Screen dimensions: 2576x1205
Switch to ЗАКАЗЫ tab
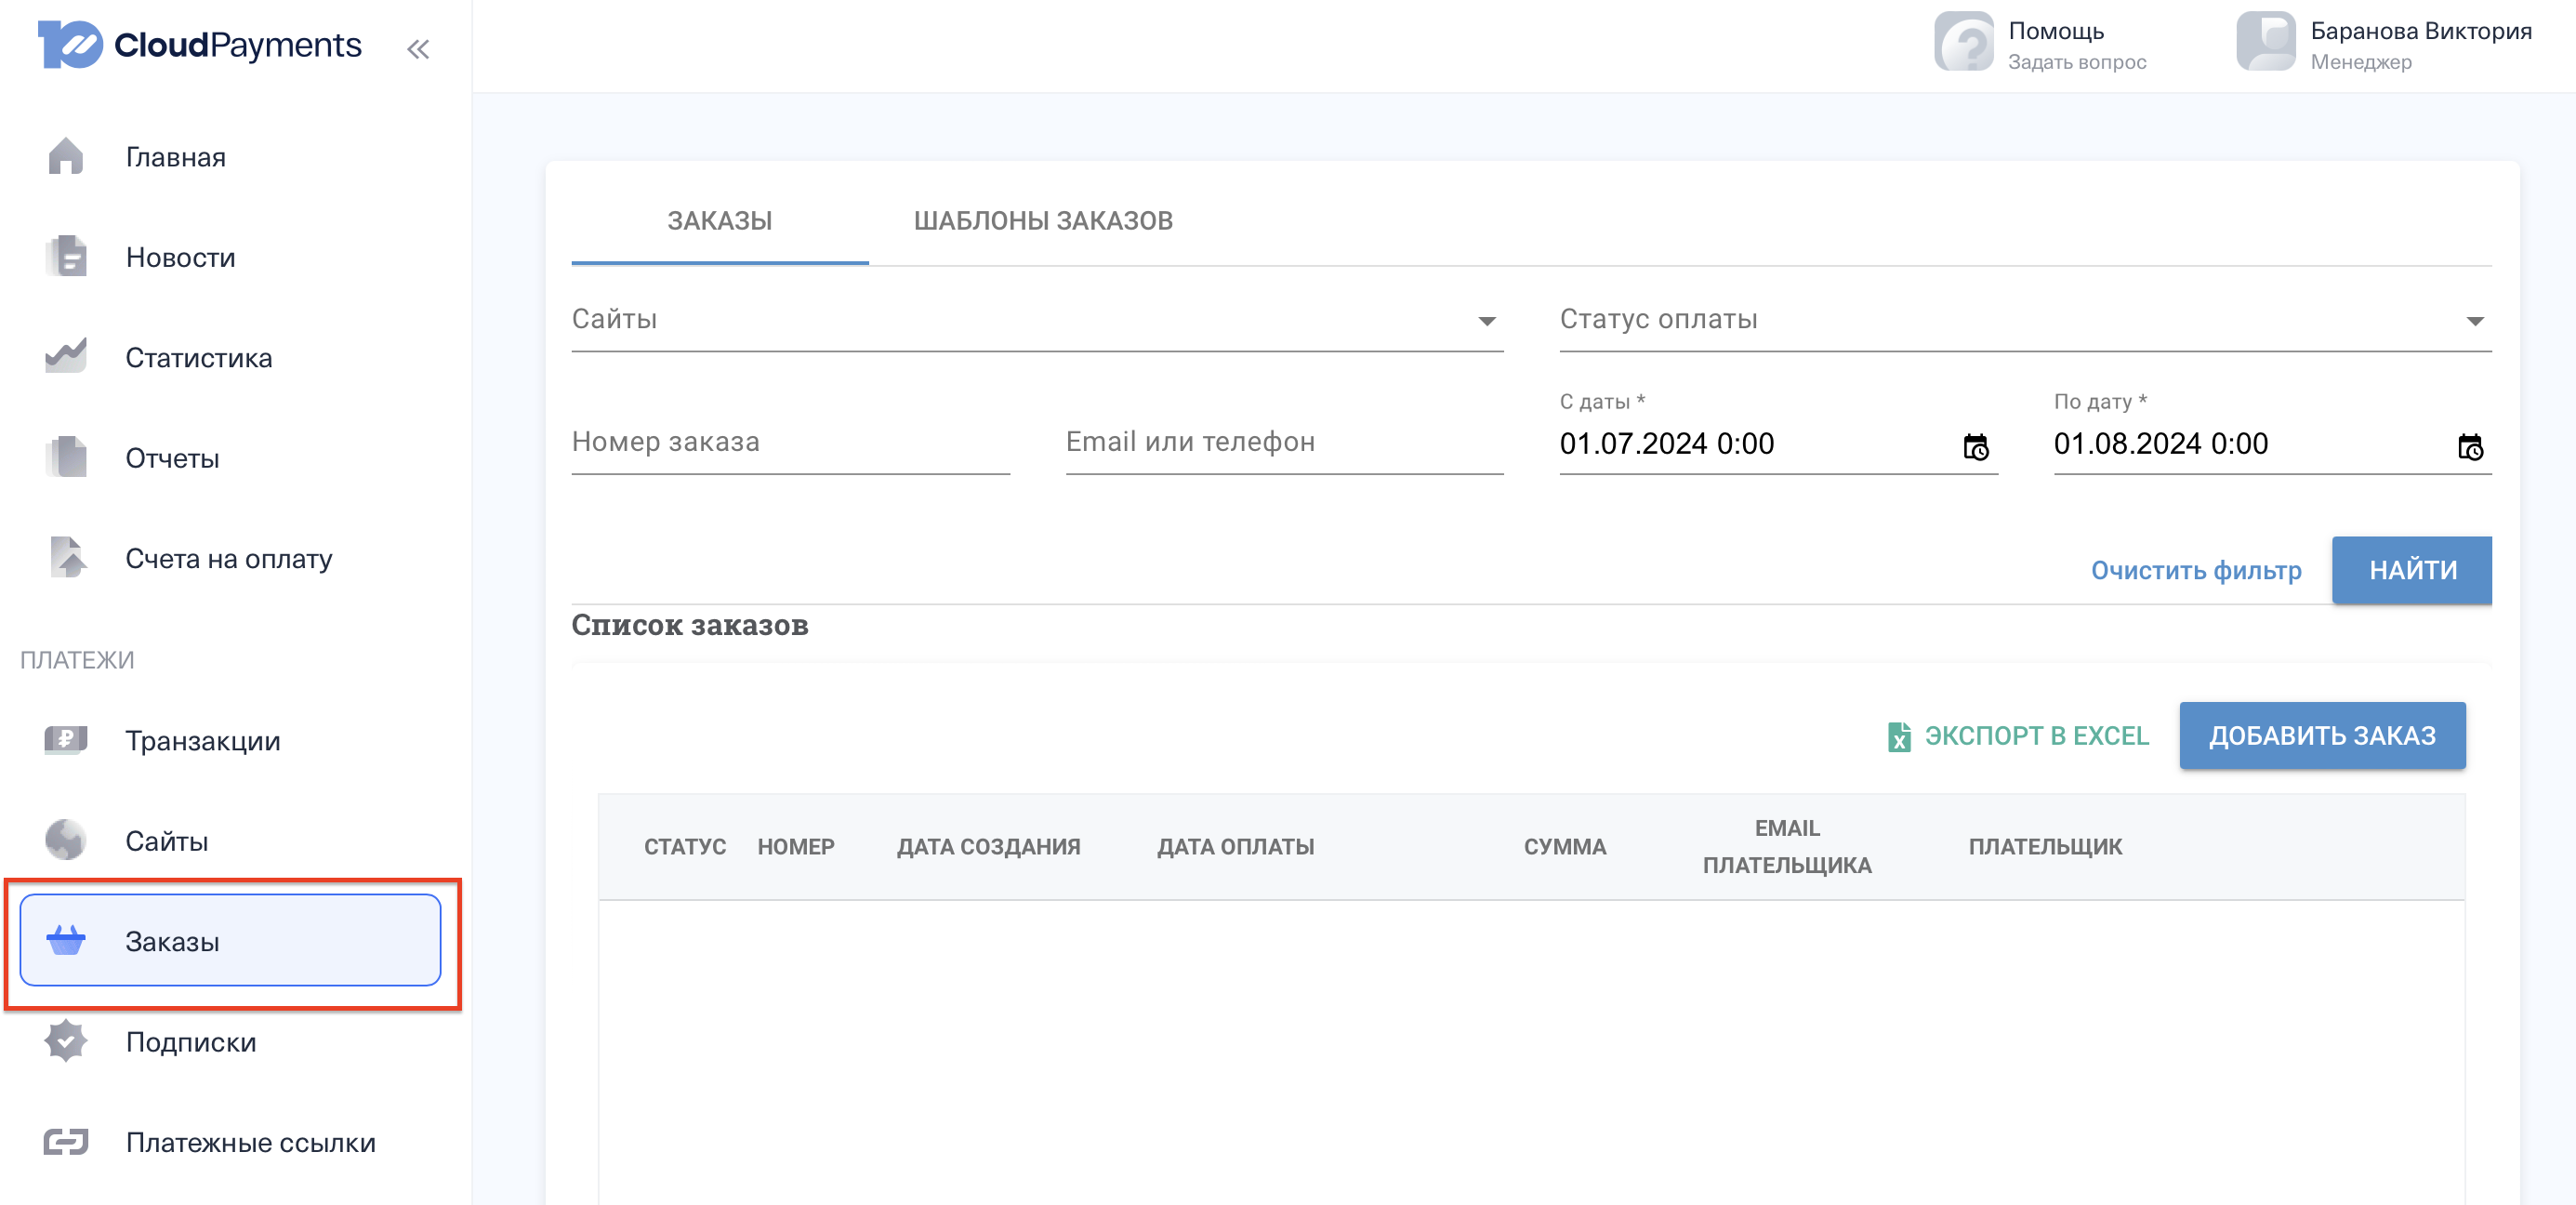(x=720, y=220)
